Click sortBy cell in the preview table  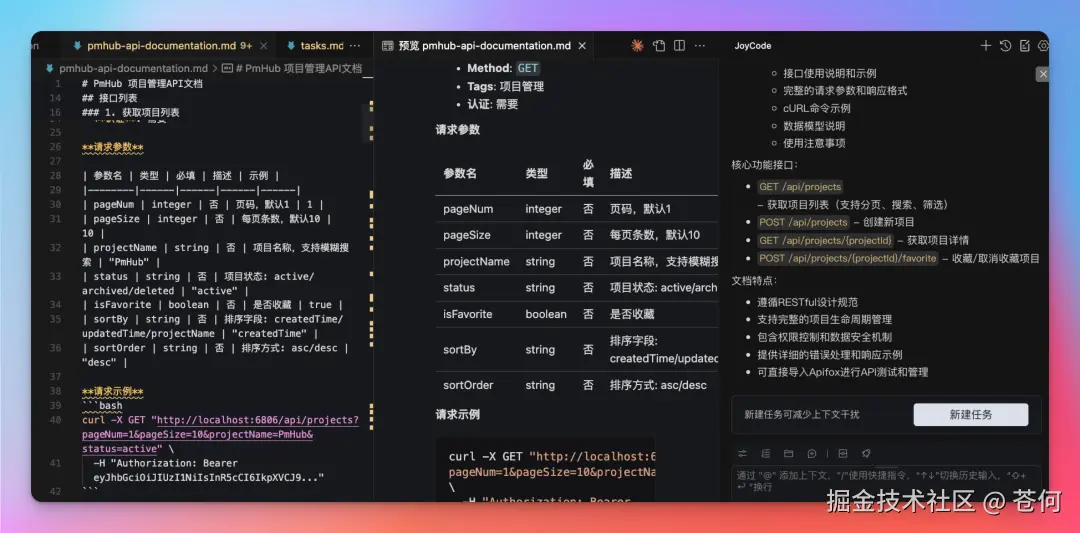pos(459,350)
